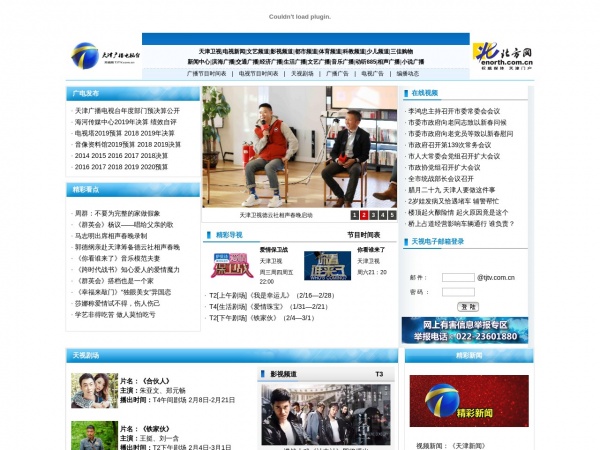600x450 pixels.
Task: Open 爱情保卫战 program logo image
Action: point(232,265)
